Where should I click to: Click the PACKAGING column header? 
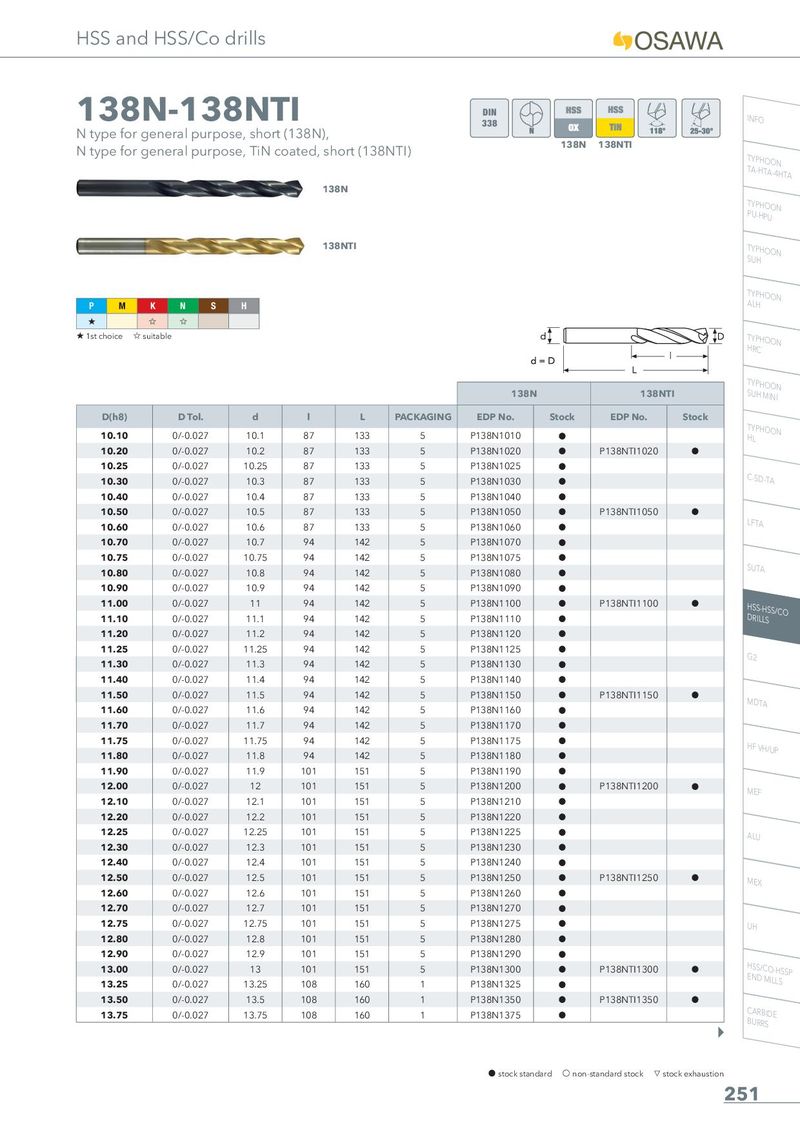tap(423, 417)
